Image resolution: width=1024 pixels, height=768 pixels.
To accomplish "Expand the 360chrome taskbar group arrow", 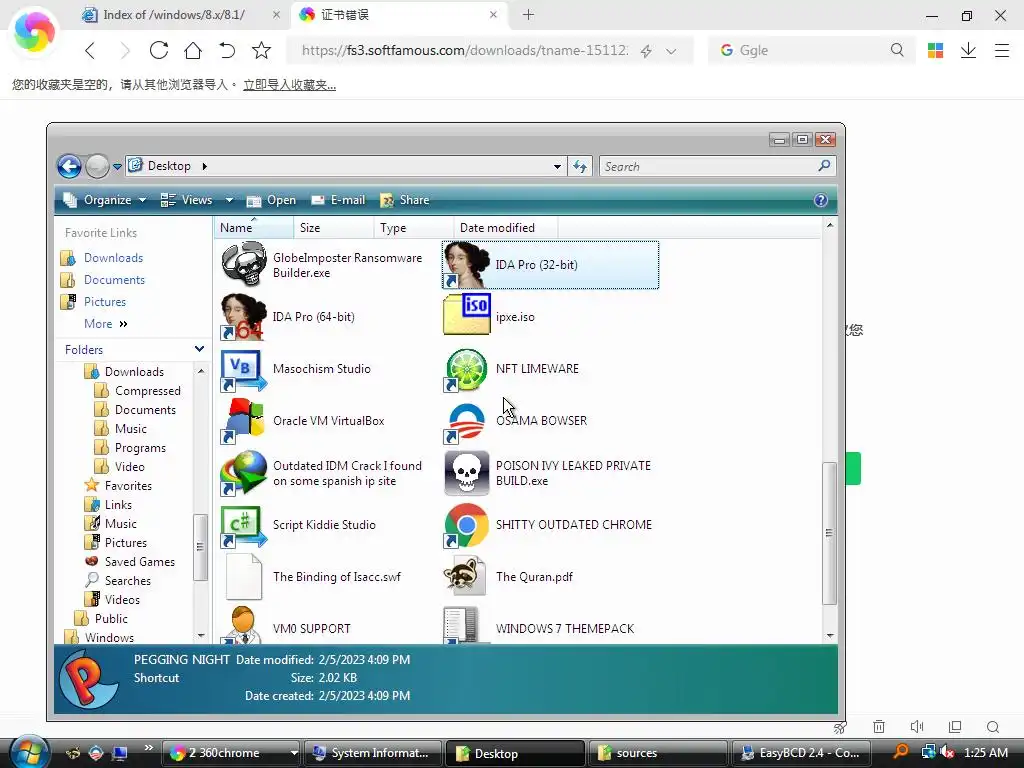I will [x=294, y=753].
